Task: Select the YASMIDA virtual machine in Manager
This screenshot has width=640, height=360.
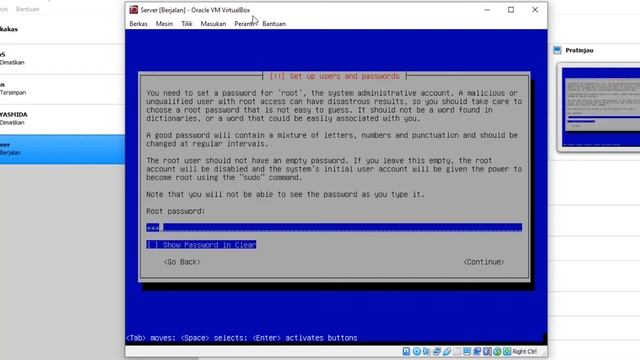Action: click(62, 118)
